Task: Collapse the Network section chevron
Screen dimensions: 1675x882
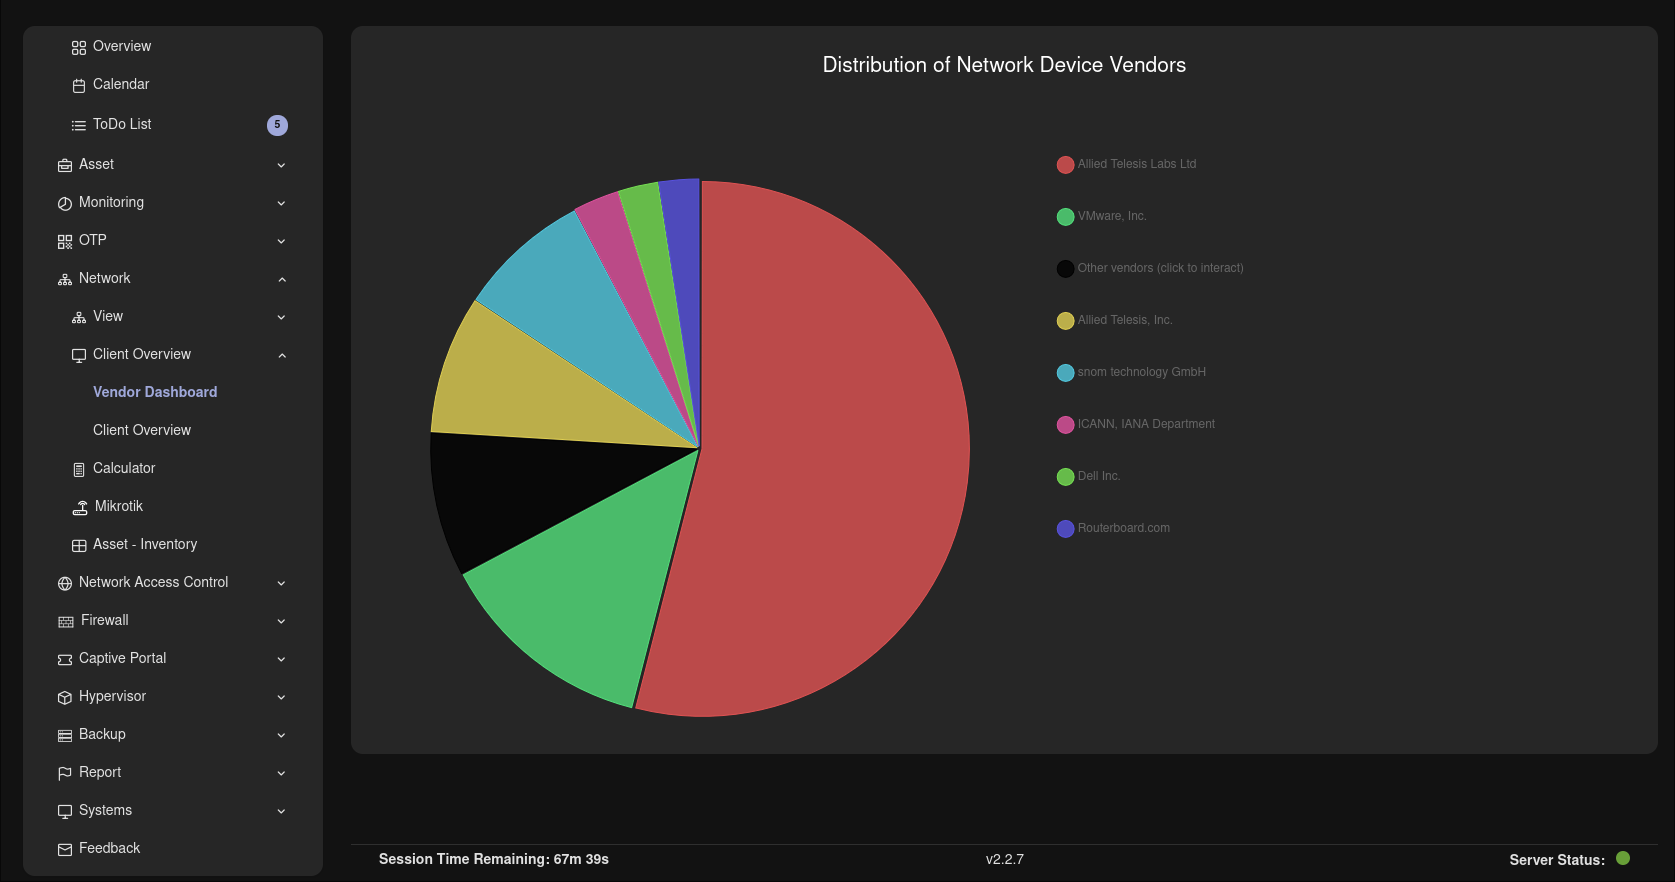Action: [281, 279]
